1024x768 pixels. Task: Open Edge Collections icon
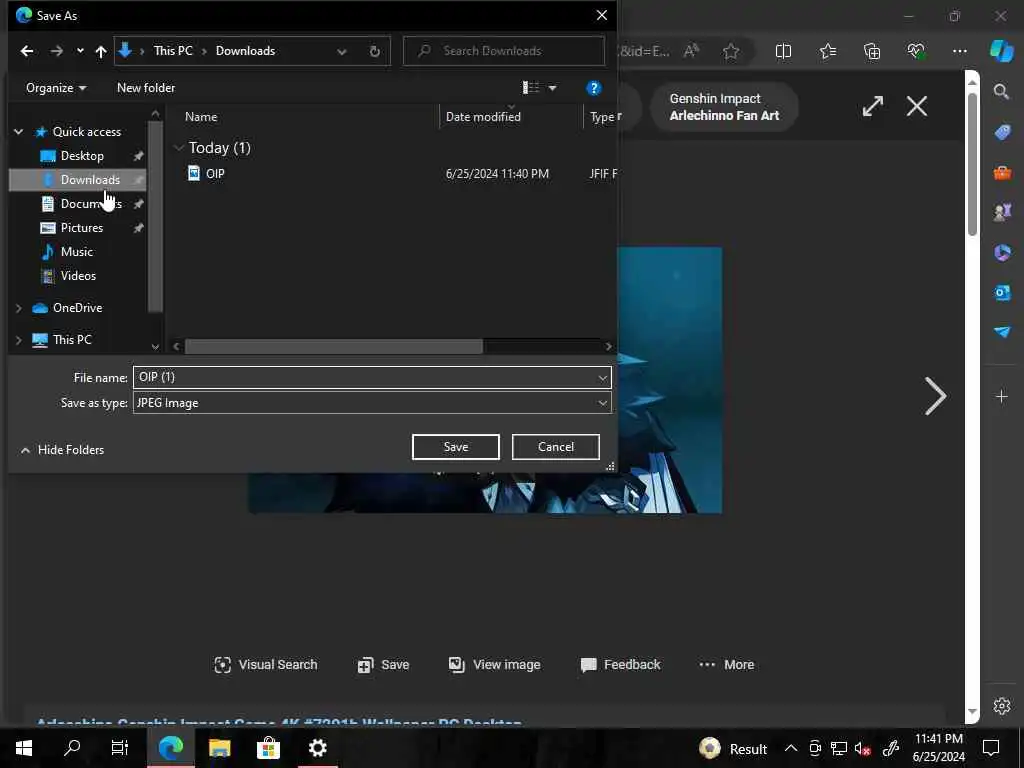pyautogui.click(x=872, y=51)
